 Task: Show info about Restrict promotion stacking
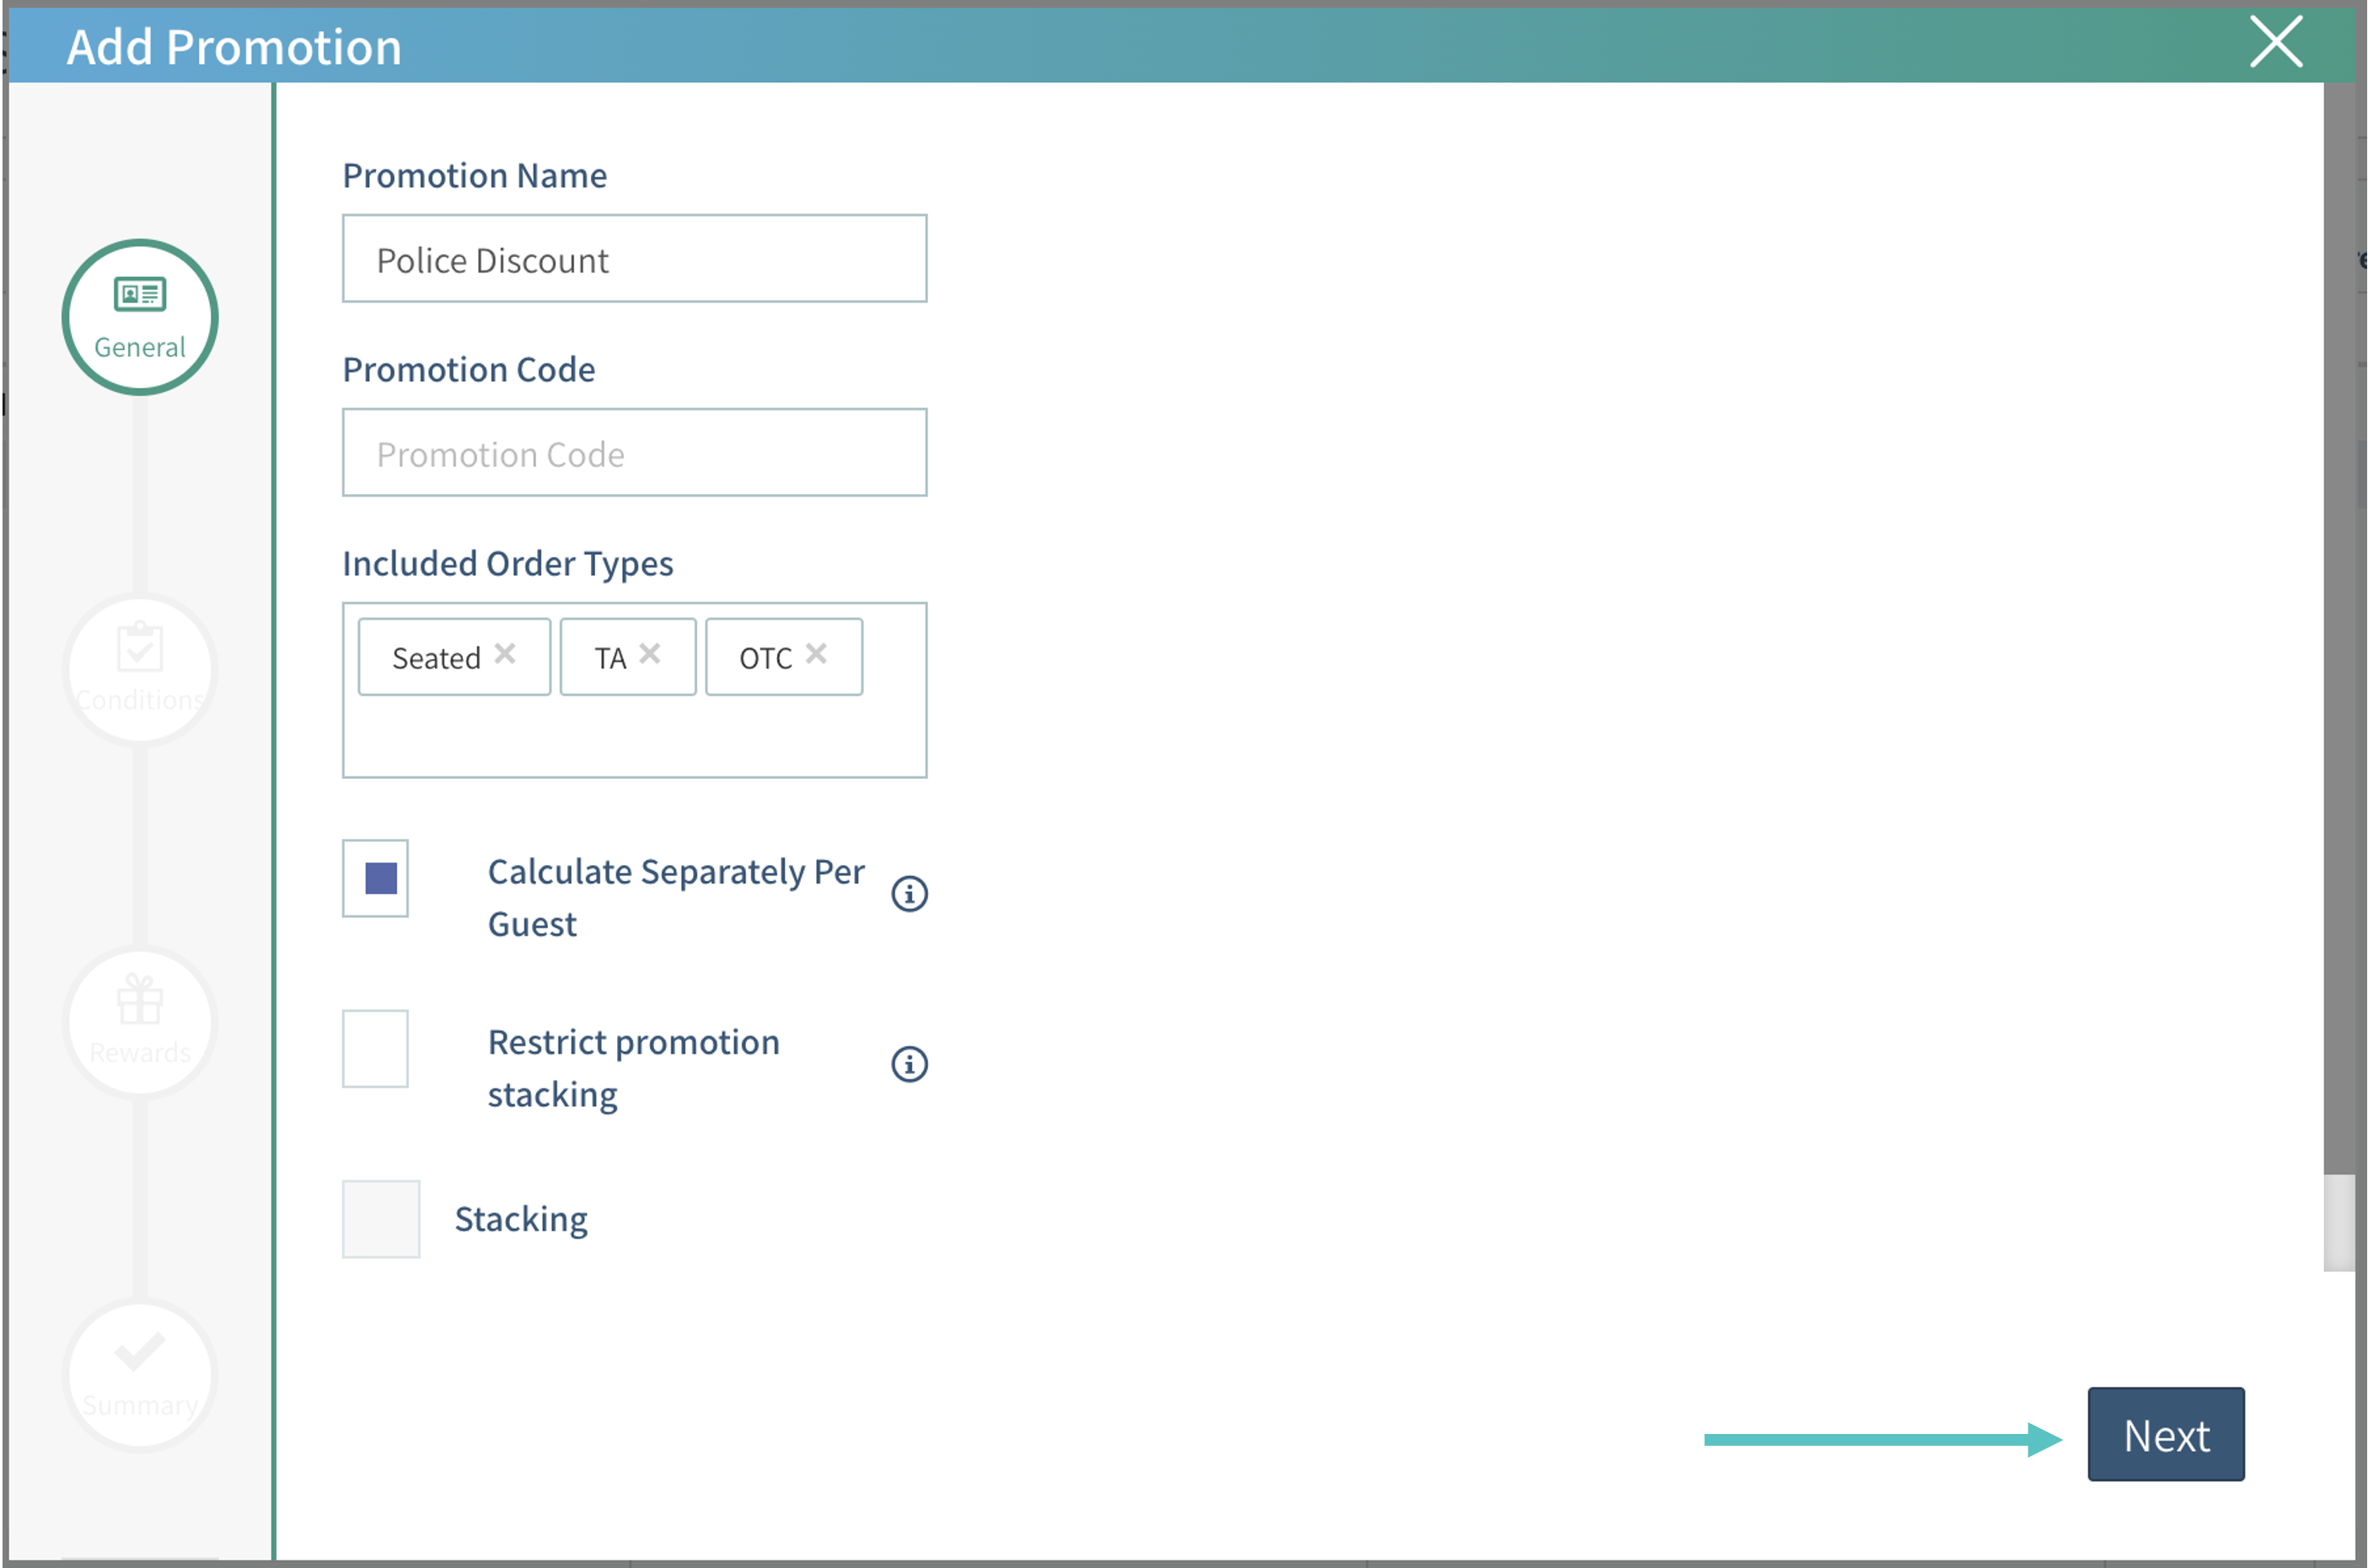(x=909, y=1064)
